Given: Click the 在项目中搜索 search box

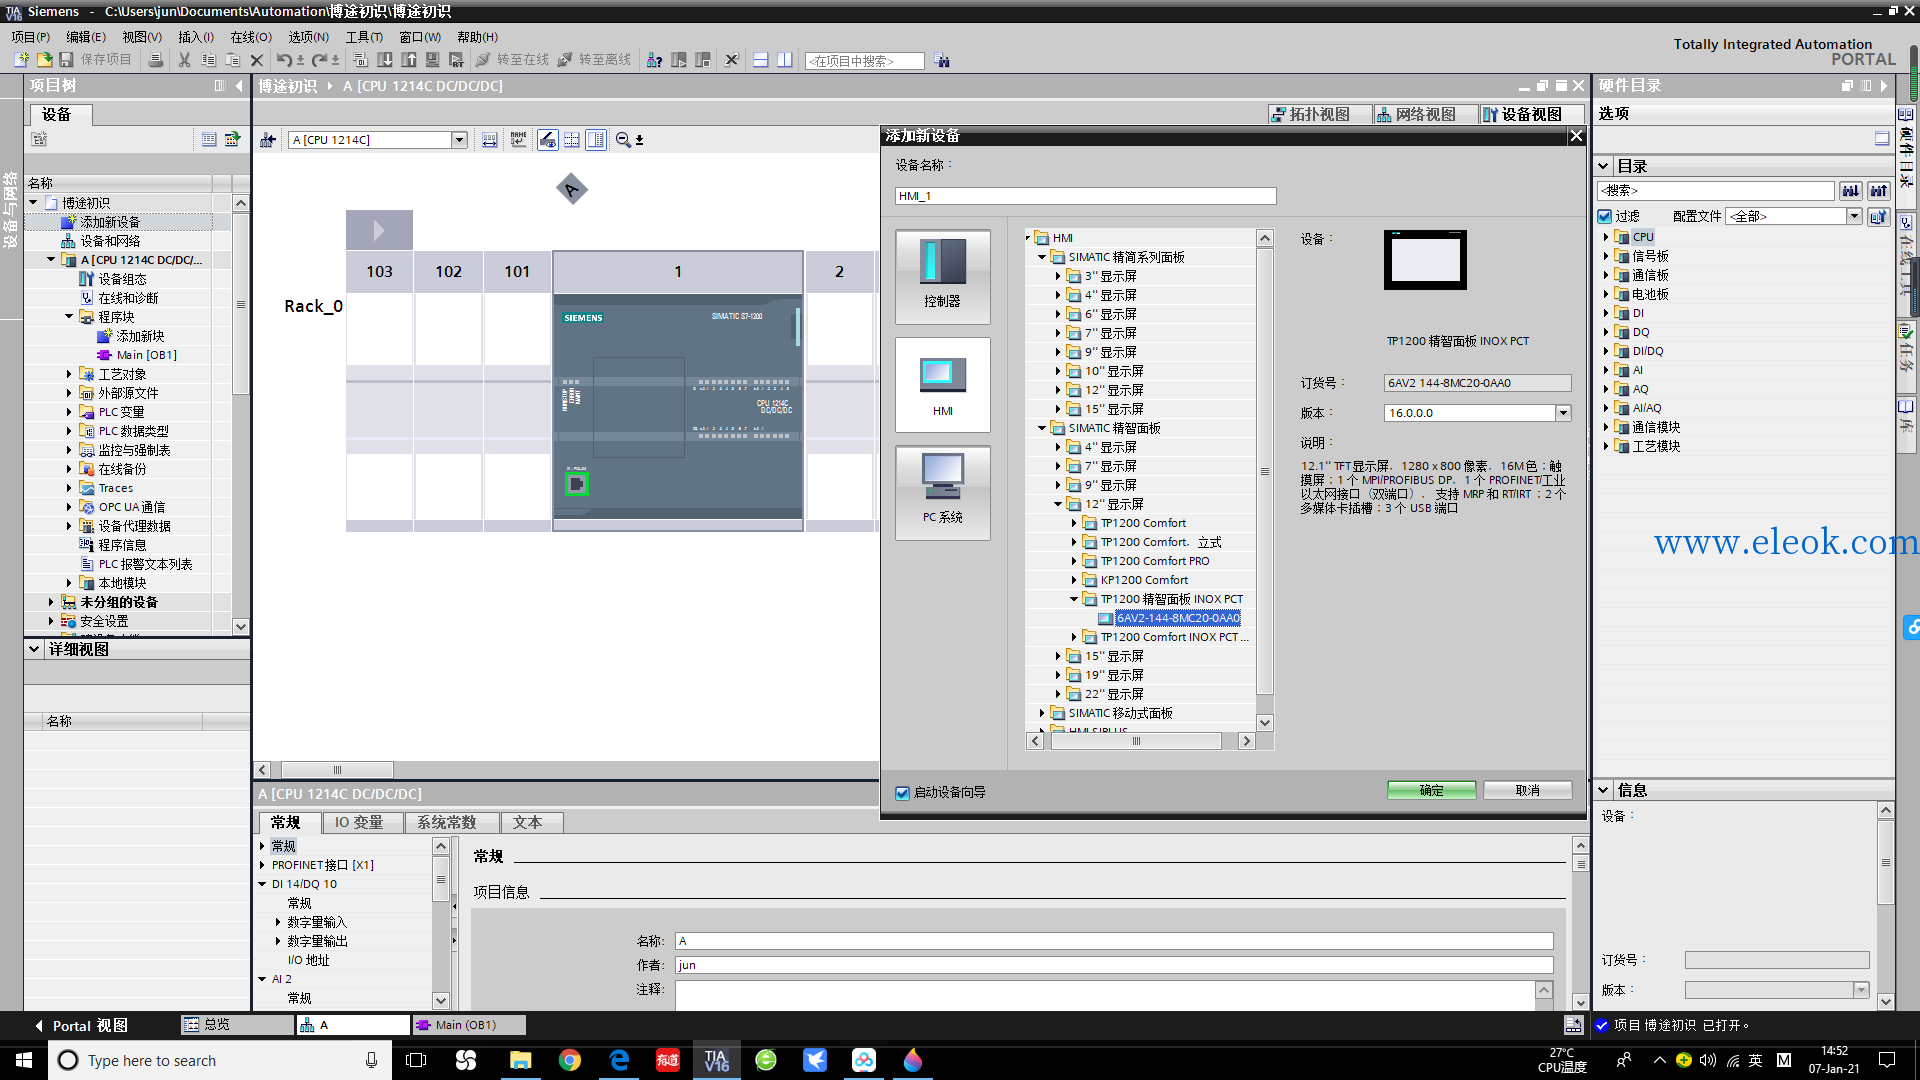Looking at the screenshot, I should pos(865,61).
